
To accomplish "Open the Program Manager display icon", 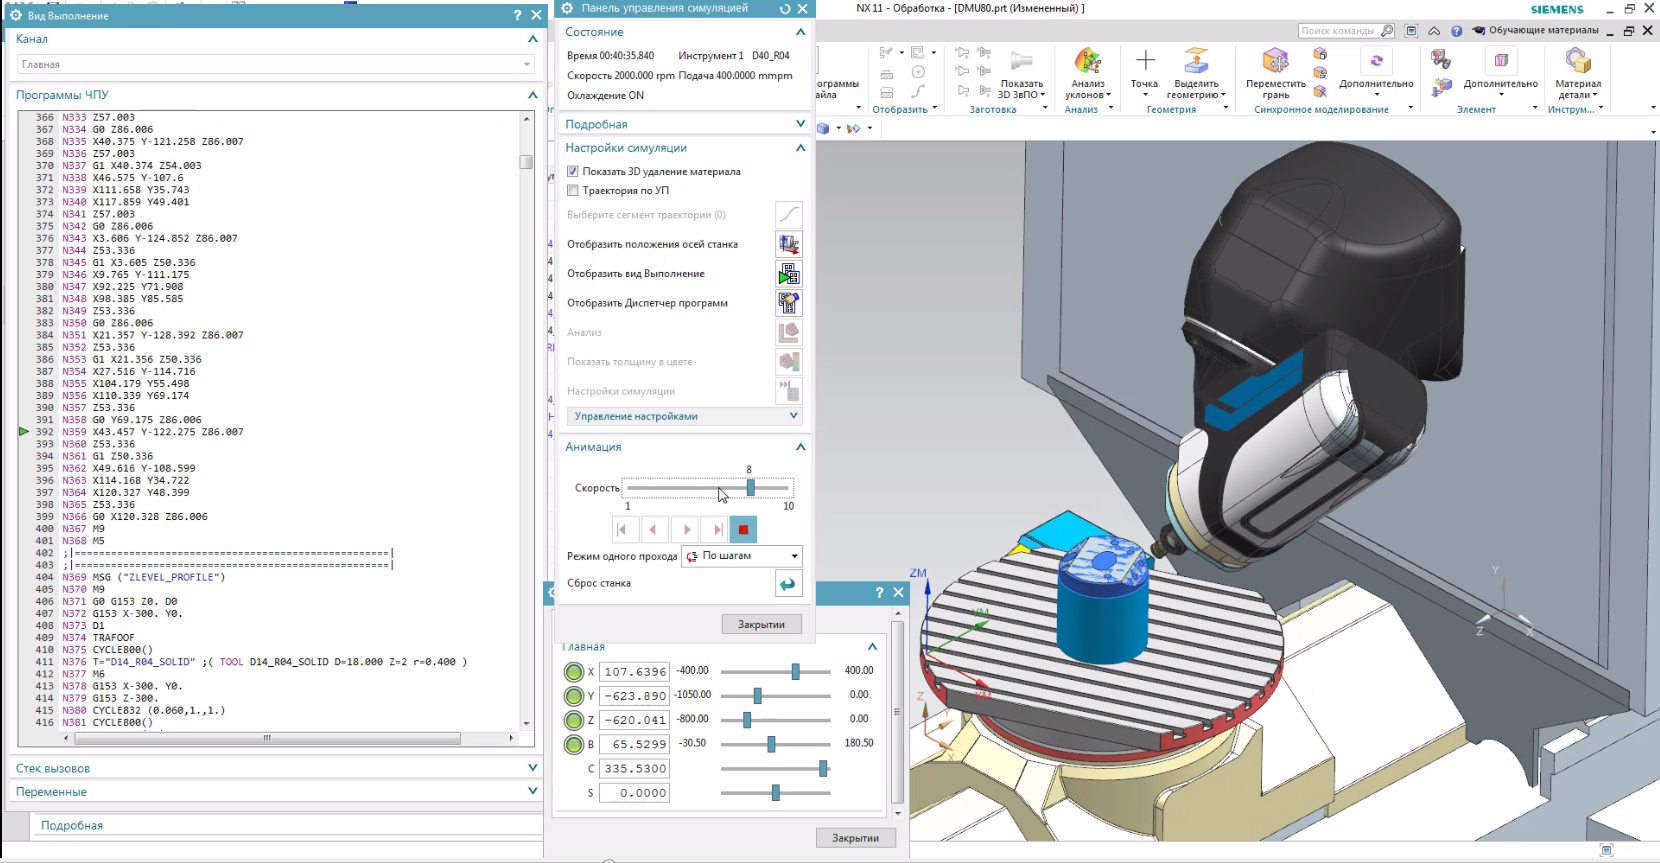I will point(788,303).
